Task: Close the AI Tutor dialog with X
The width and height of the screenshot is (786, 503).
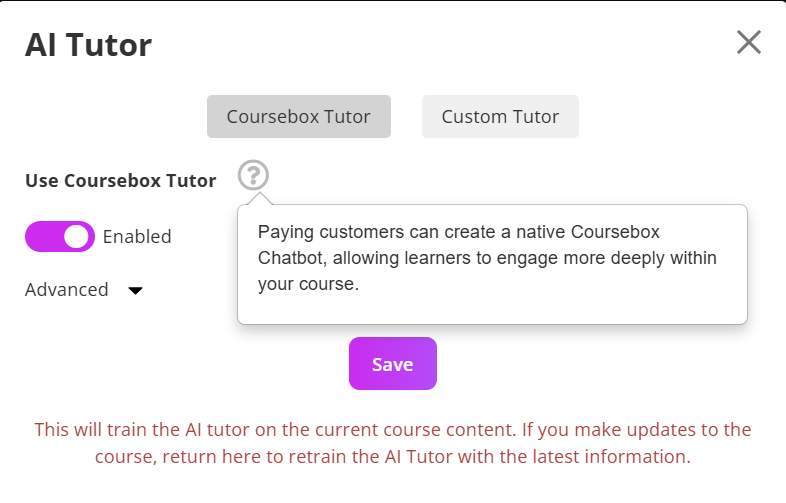Action: point(749,42)
